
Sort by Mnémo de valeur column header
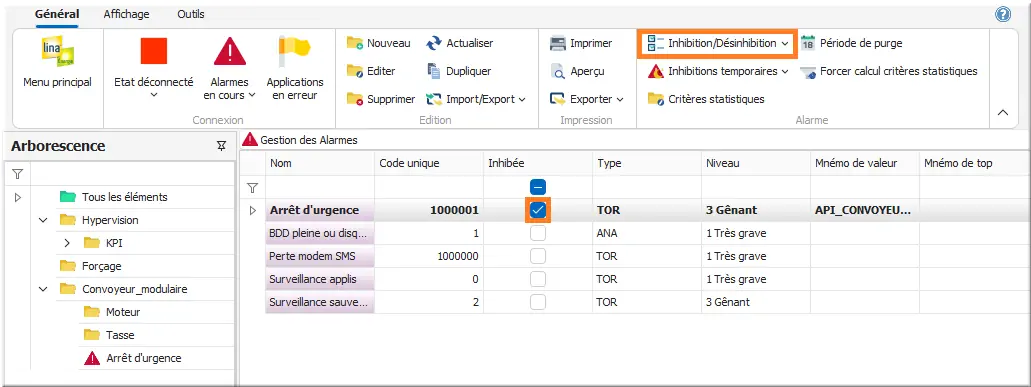[865, 163]
